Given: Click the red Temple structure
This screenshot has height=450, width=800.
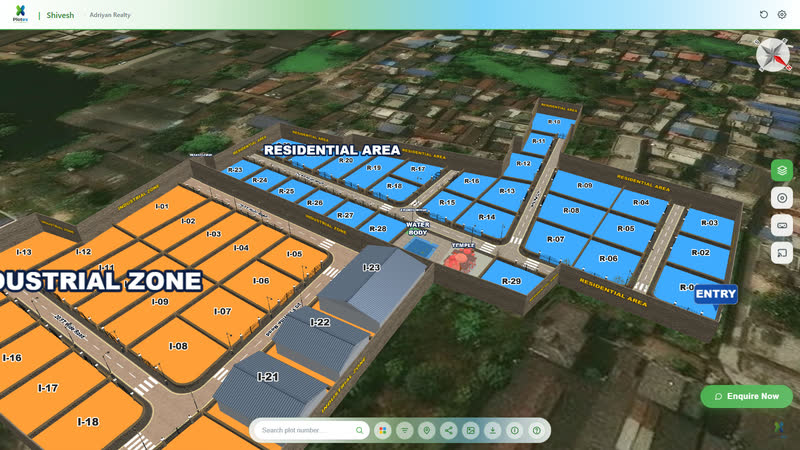Looking at the screenshot, I should [x=461, y=259].
